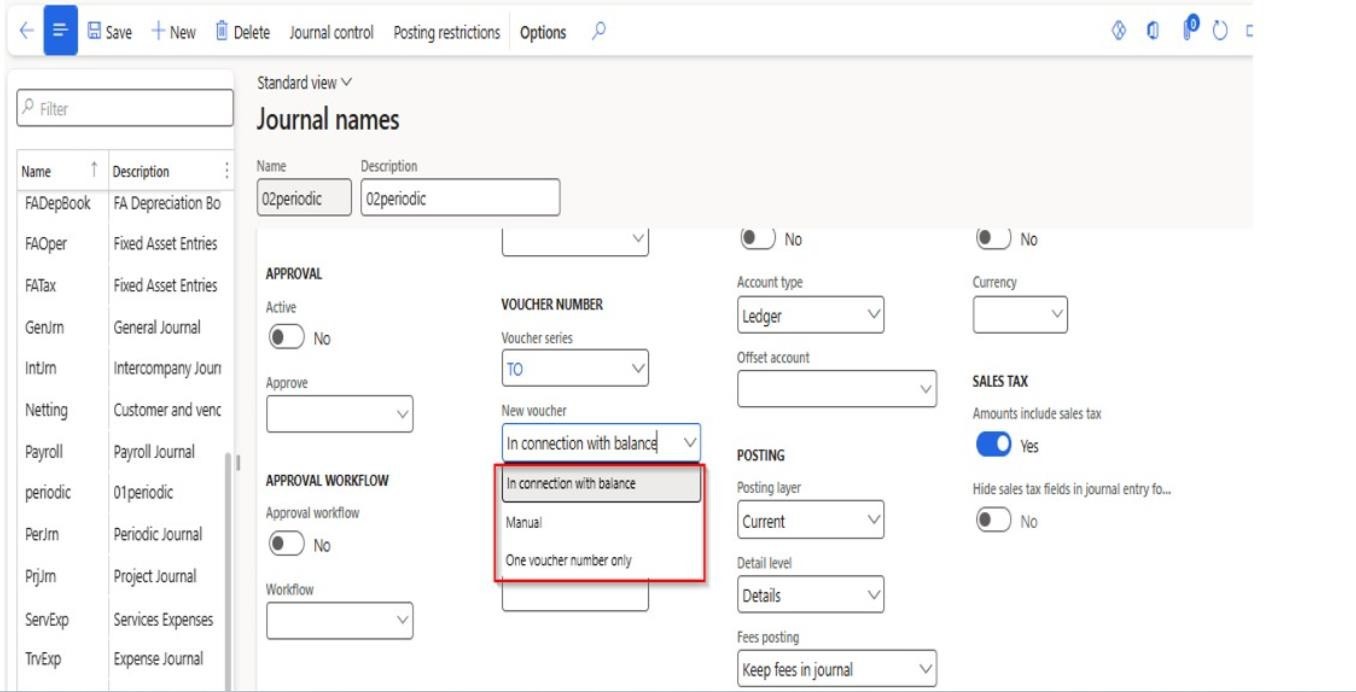
Task: Choose One voucher number only
Action: click(x=568, y=561)
